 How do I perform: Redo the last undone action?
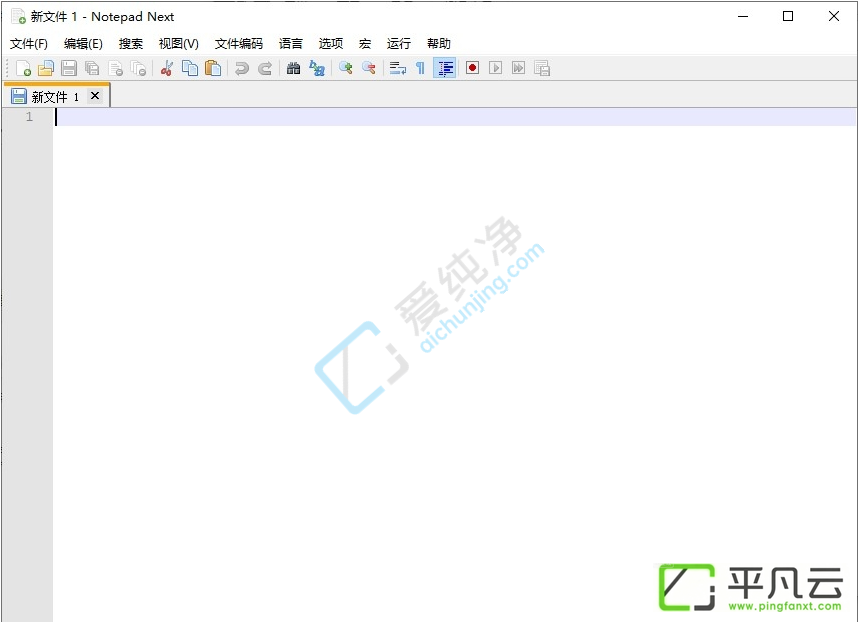coord(265,68)
